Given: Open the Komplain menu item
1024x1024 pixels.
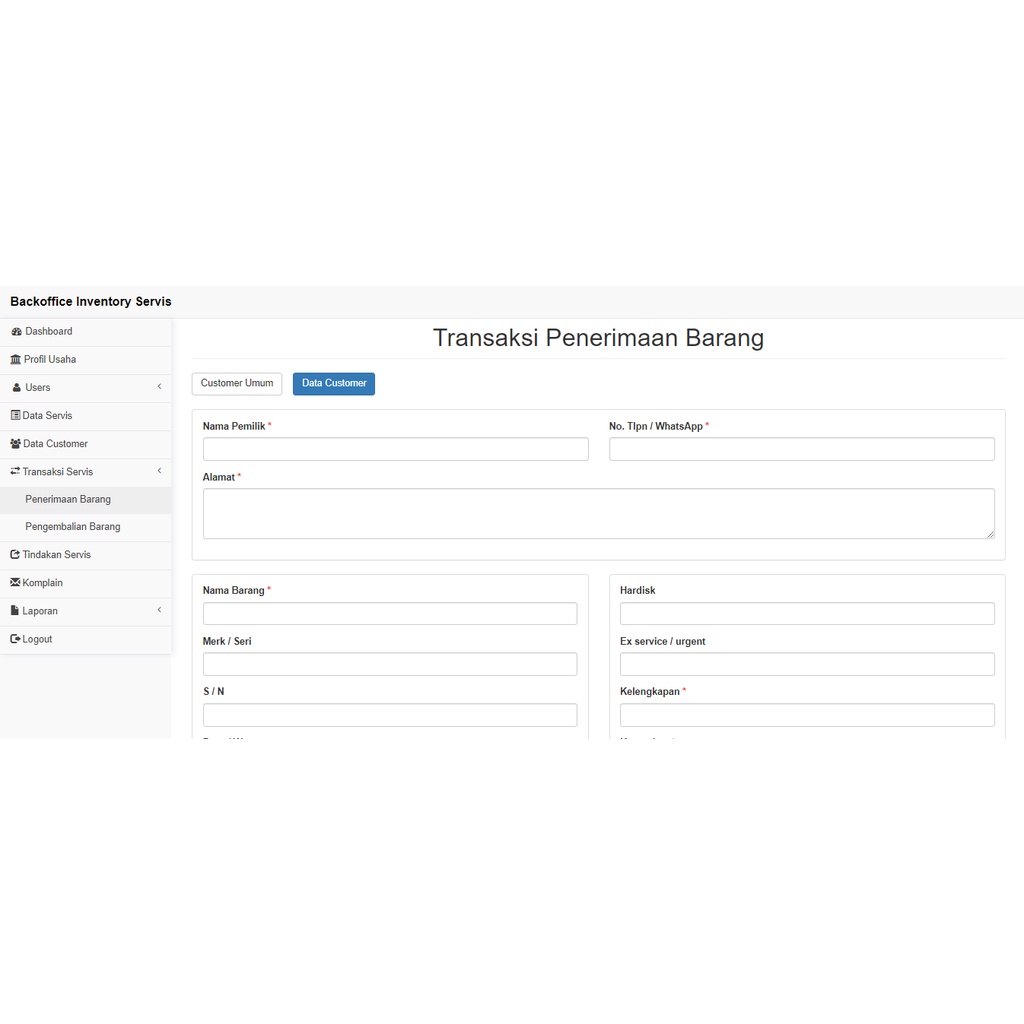Looking at the screenshot, I should 86,583.
